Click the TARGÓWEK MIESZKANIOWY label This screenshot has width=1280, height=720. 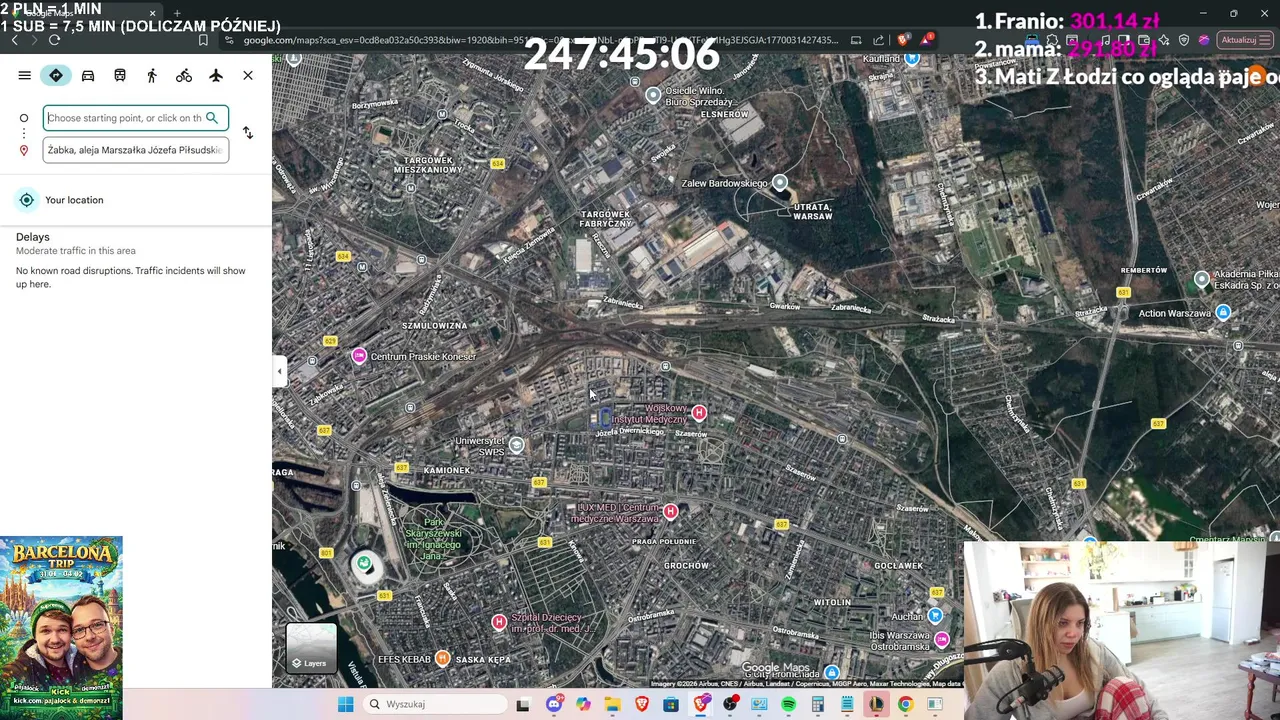[428, 165]
